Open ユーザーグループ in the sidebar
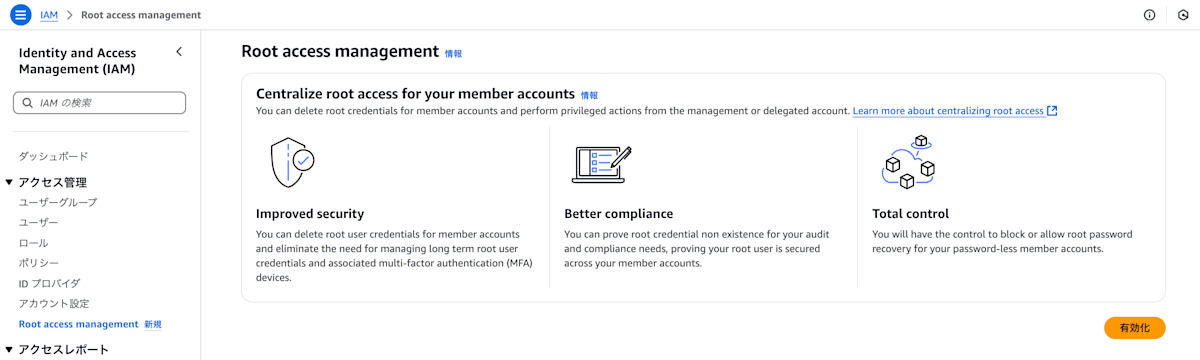Image resolution: width=1200 pixels, height=360 pixels. (58, 202)
